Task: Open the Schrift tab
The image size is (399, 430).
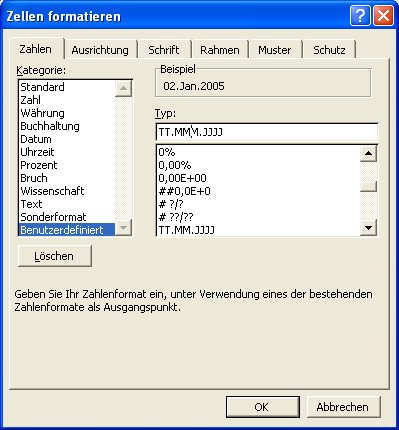Action: coord(164,50)
